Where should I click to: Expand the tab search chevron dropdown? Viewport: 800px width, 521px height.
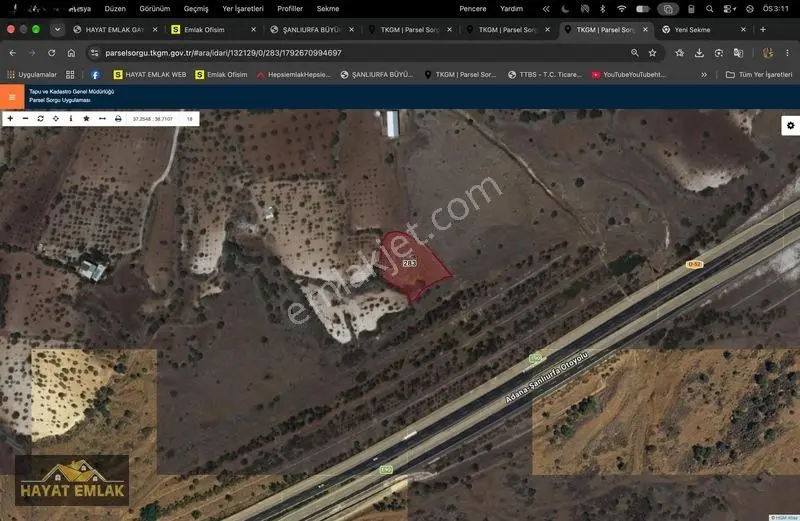tap(57, 30)
